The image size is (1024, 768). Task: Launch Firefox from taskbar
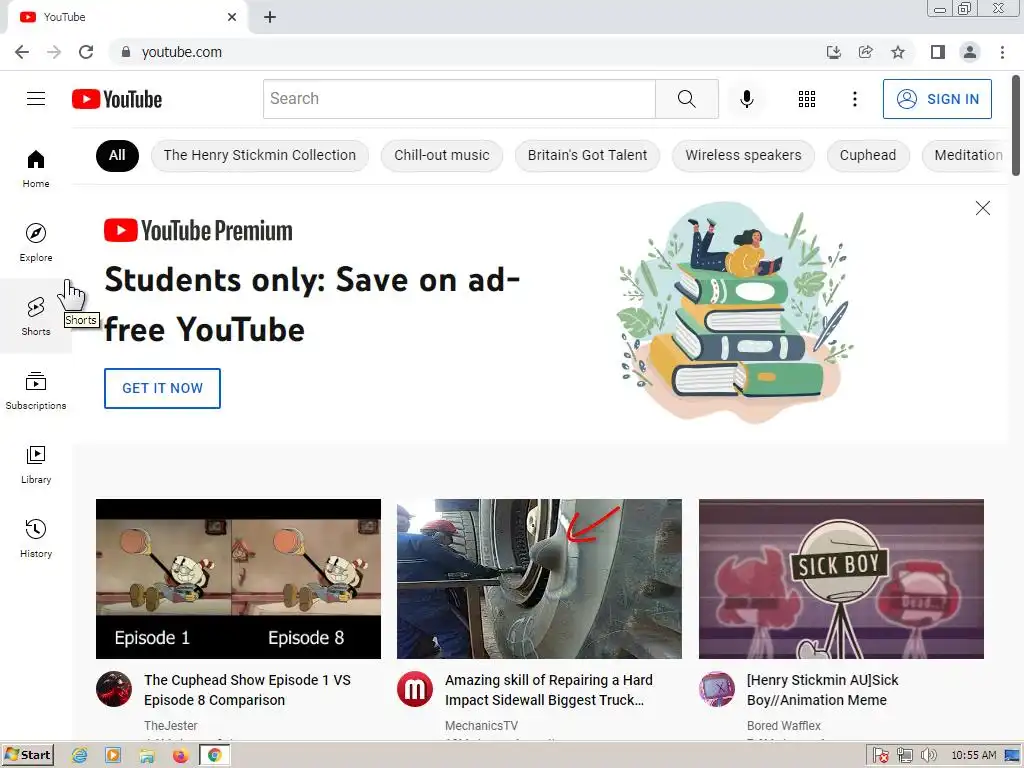click(180, 756)
